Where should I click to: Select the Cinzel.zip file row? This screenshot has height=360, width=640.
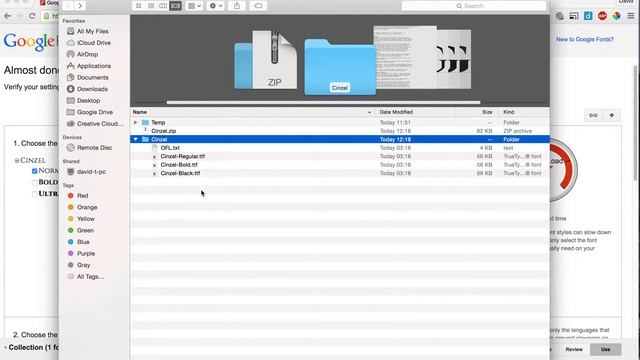pos(340,131)
